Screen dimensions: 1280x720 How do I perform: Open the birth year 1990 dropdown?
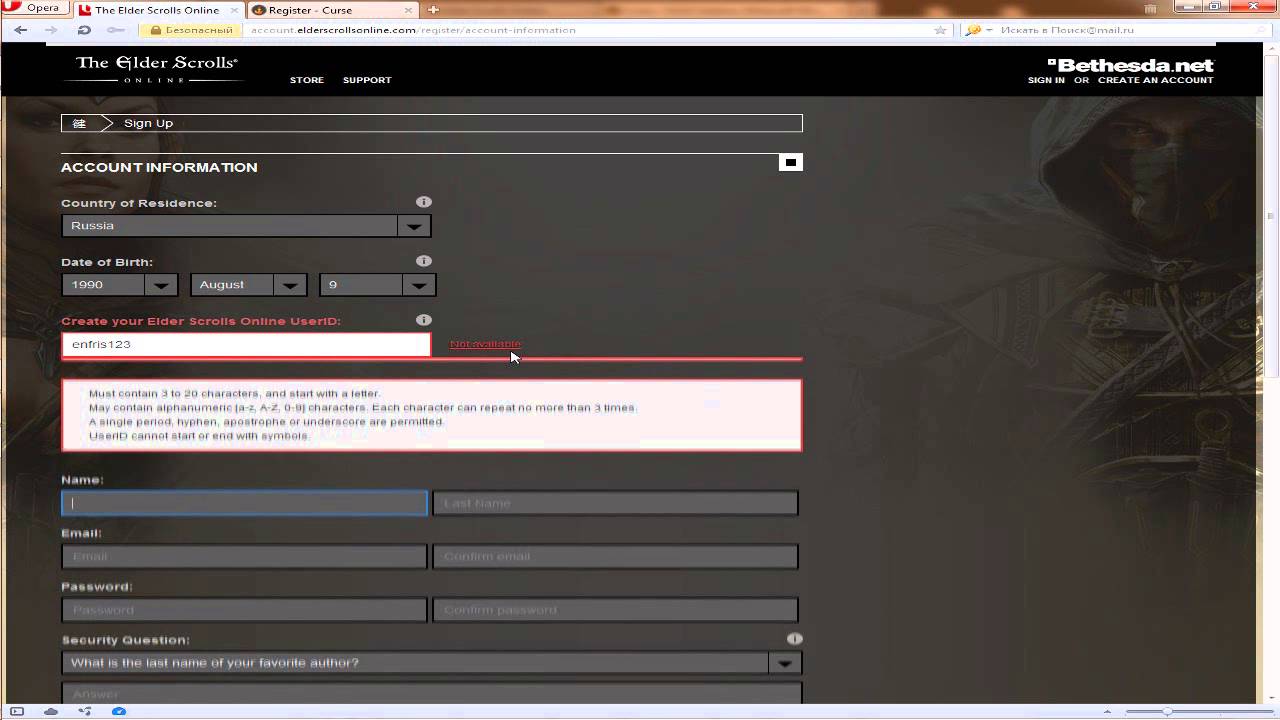119,285
